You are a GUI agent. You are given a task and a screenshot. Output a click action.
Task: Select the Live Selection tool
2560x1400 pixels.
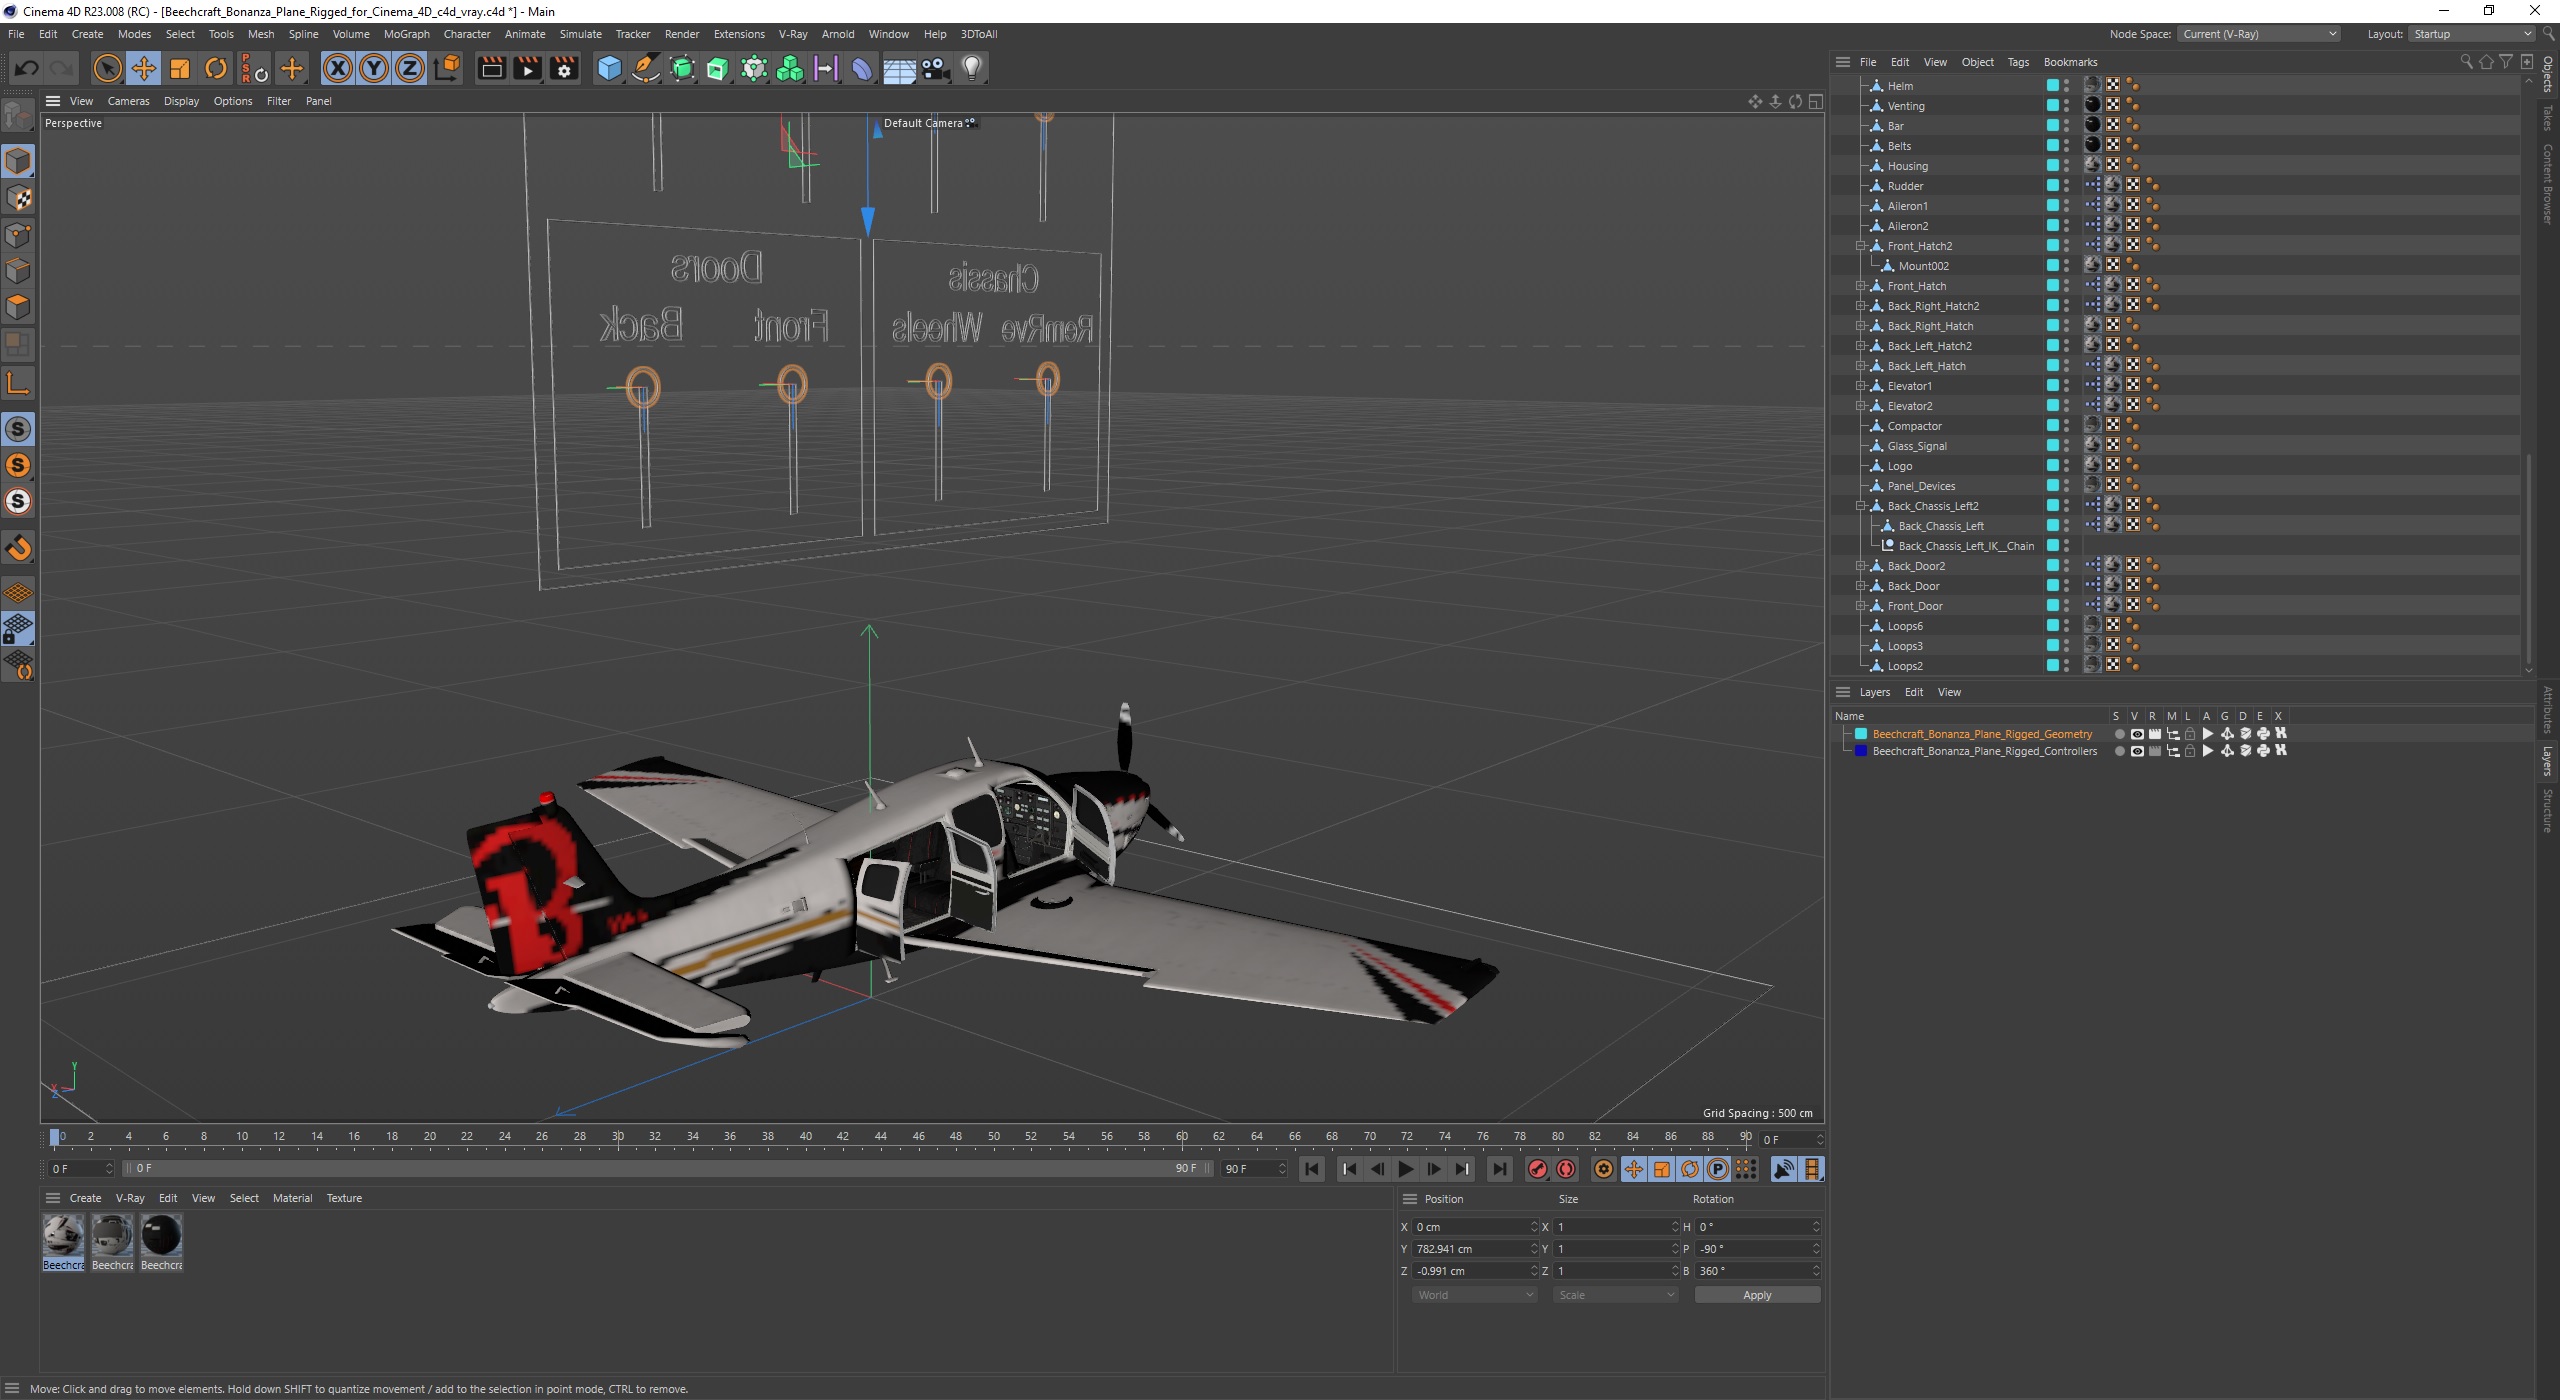107,68
